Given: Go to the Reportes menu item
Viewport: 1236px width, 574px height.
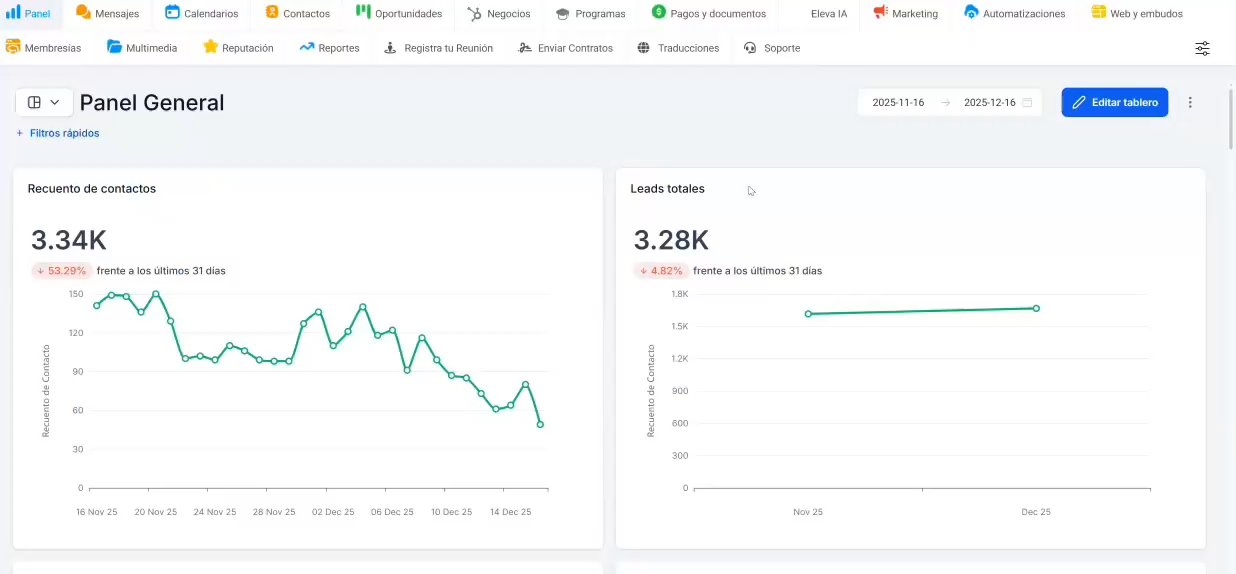Looking at the screenshot, I should (329, 48).
